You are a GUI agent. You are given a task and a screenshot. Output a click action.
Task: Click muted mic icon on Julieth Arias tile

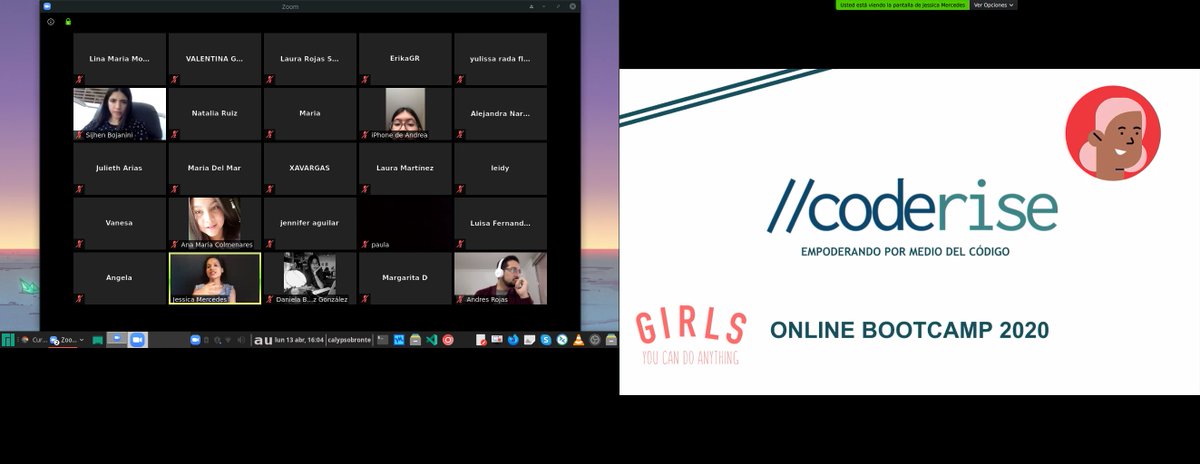pyautogui.click(x=79, y=188)
